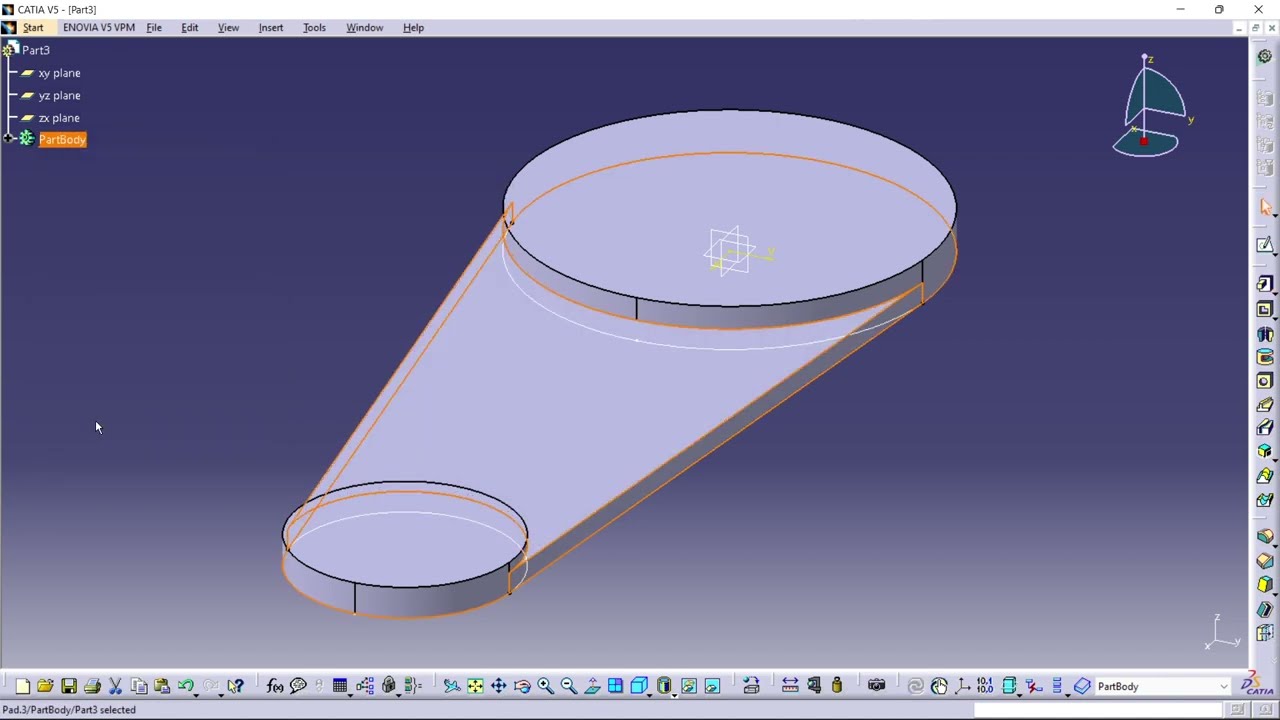The width and height of the screenshot is (1280, 720).
Task: Select the Hole tool in right toolbar
Action: coord(1265,381)
